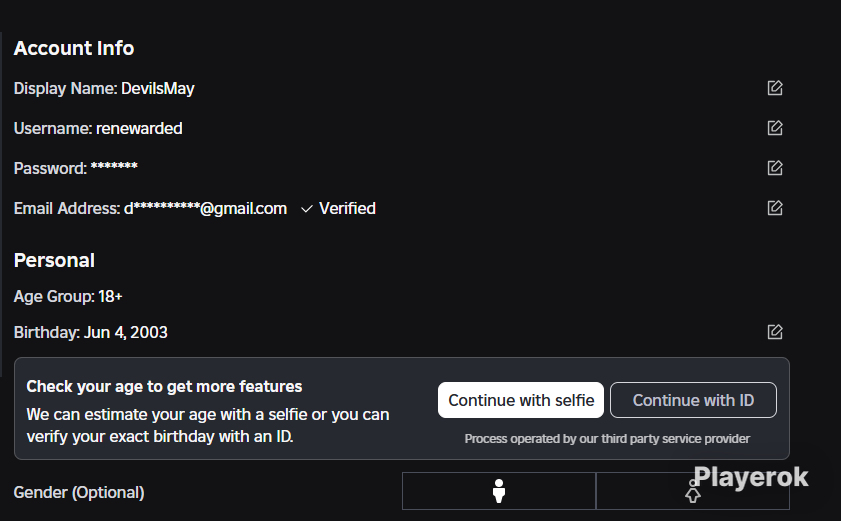This screenshot has height=521, width=841.
Task: Click the Personal section heading
Action: [54, 260]
